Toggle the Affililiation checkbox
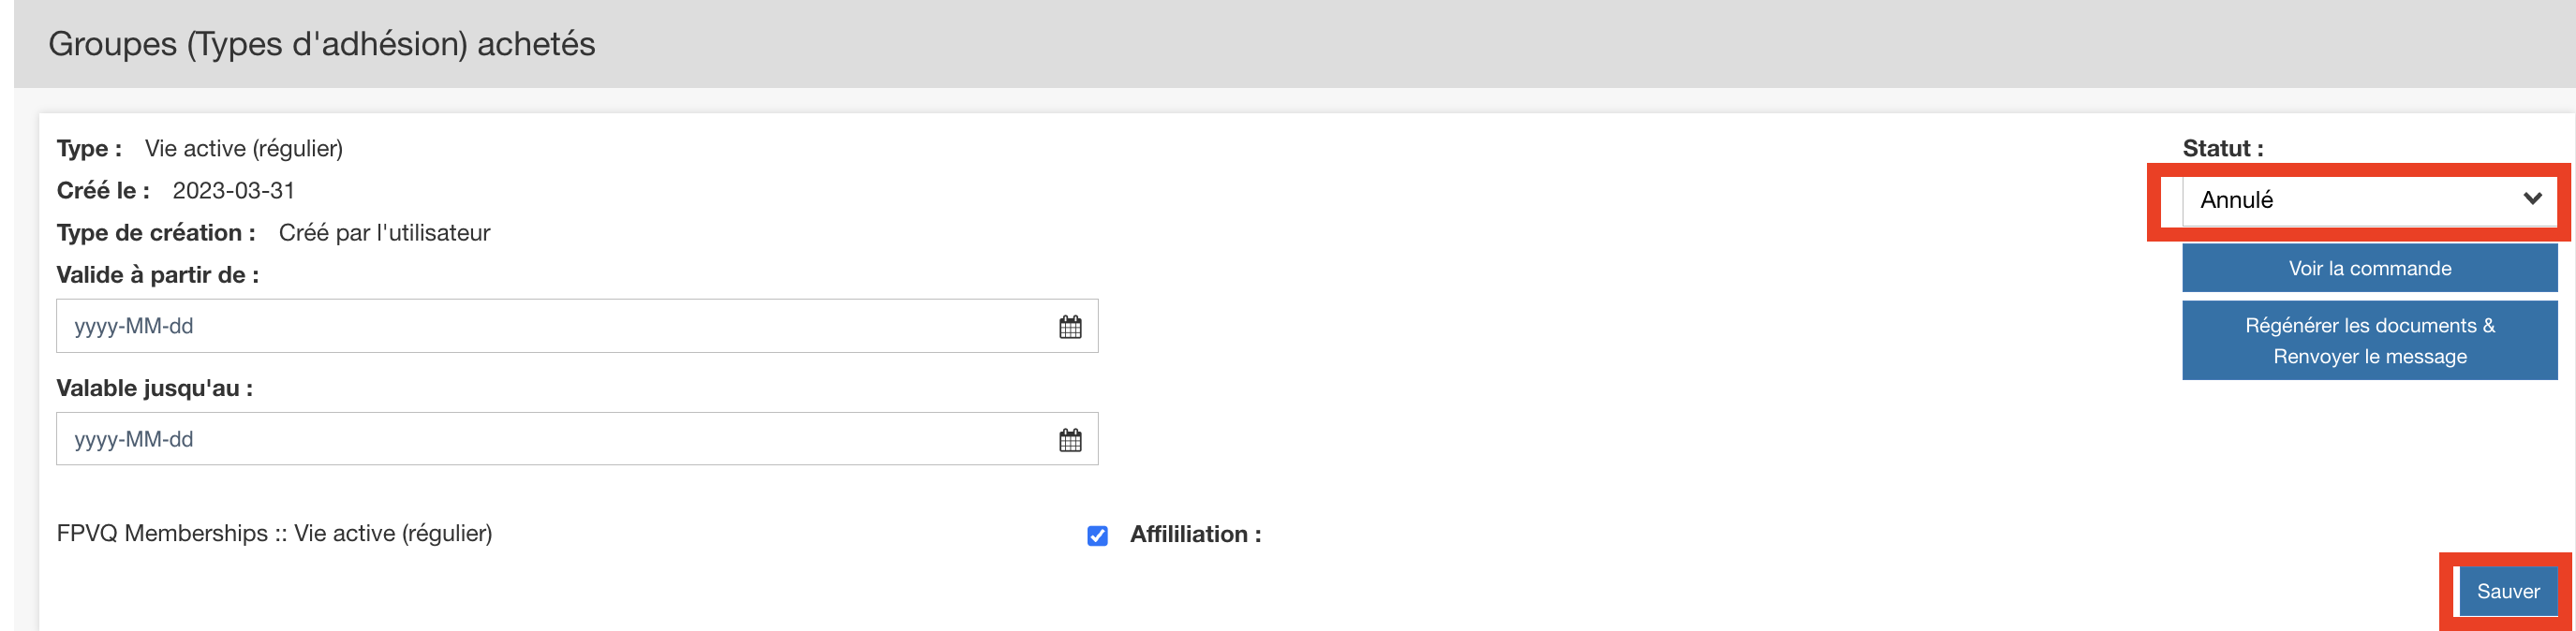 (1097, 536)
